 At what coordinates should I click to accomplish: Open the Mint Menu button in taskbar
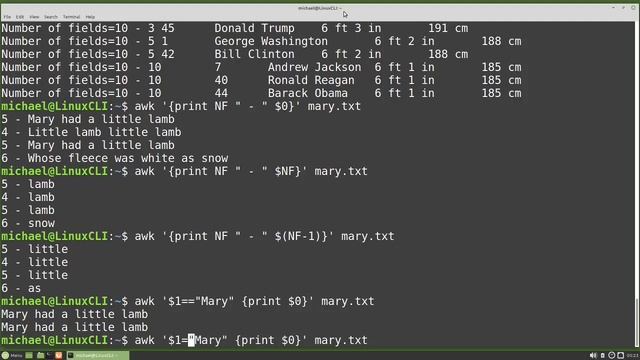pyautogui.click(x=12, y=356)
